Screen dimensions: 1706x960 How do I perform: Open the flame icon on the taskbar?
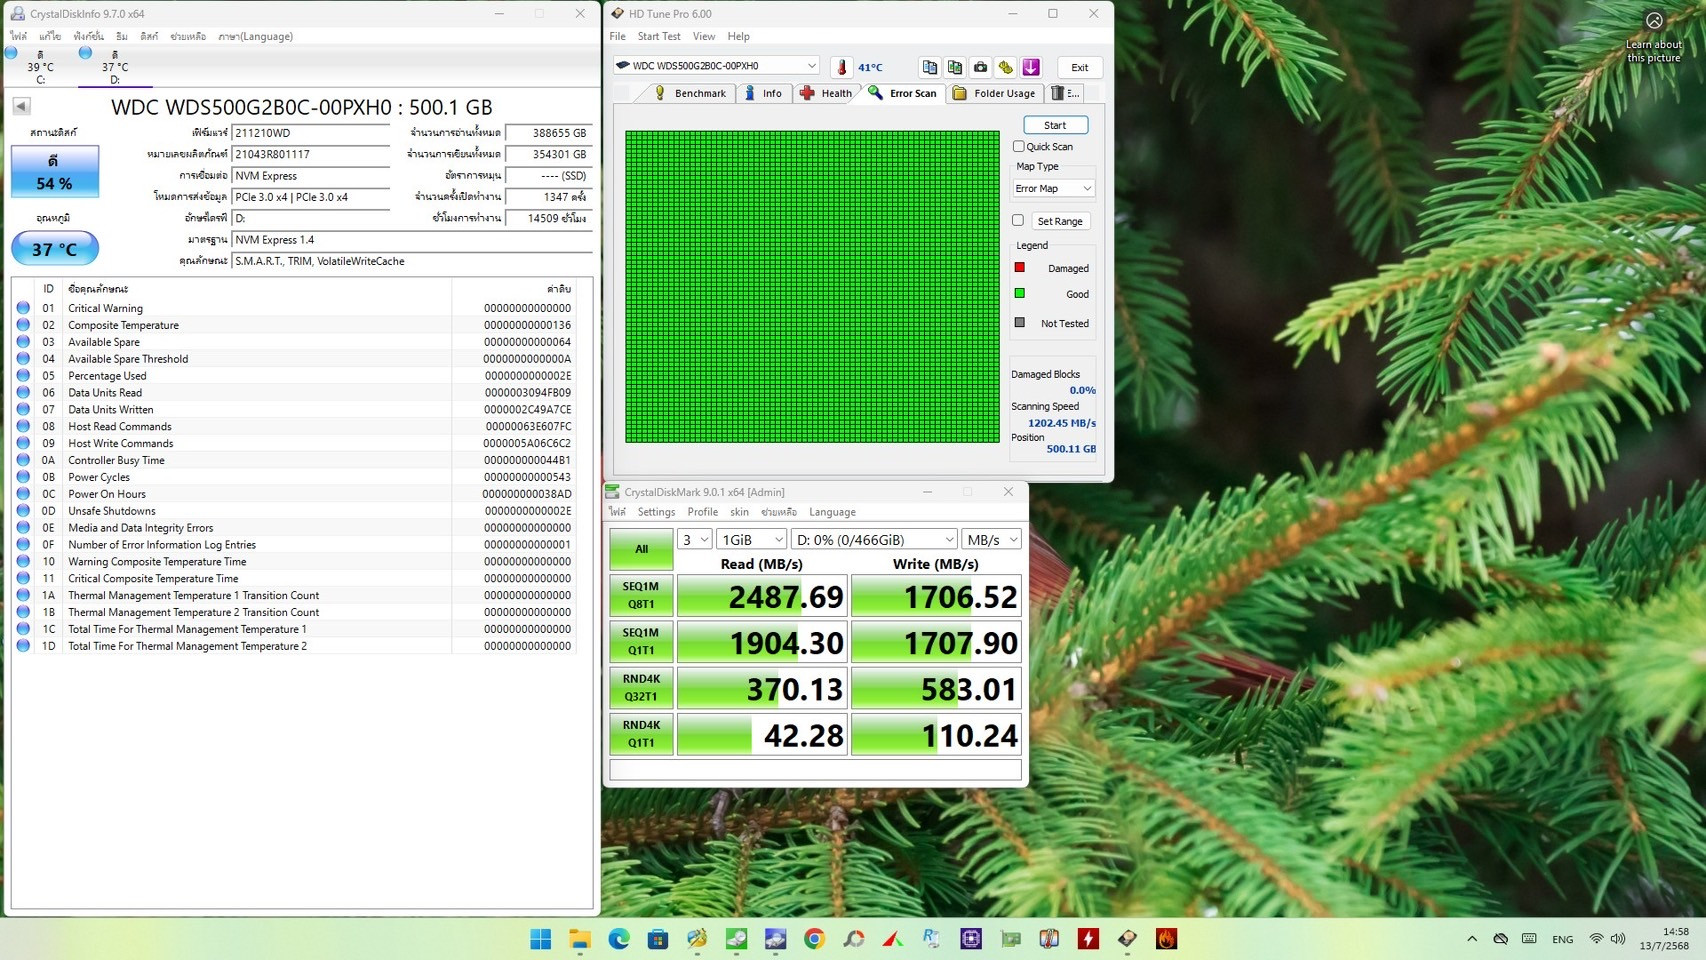pyautogui.click(x=1166, y=939)
